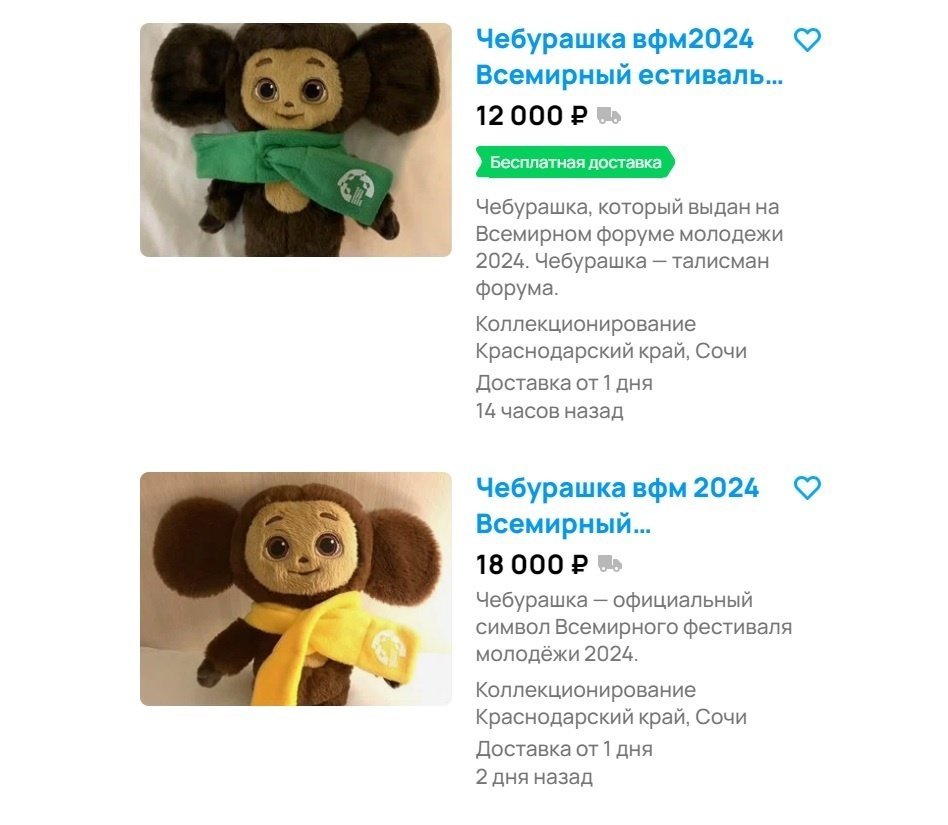The width and height of the screenshot is (948, 825).
Task: Click the 14 часов назад timestamp
Action: pyautogui.click(x=549, y=410)
